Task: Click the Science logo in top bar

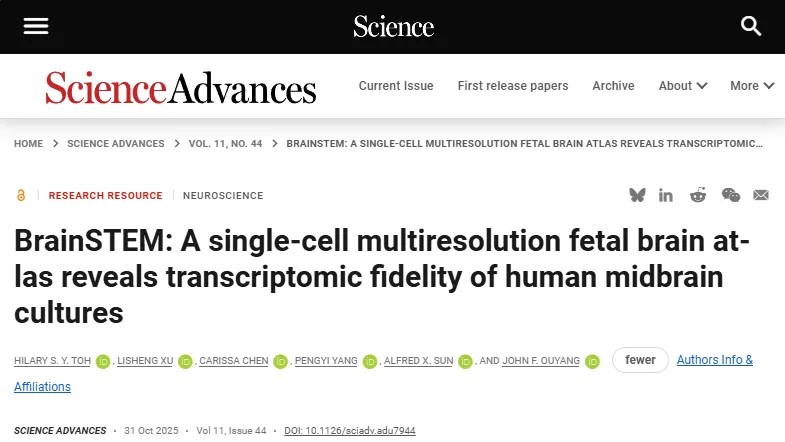Action: [x=393, y=27]
